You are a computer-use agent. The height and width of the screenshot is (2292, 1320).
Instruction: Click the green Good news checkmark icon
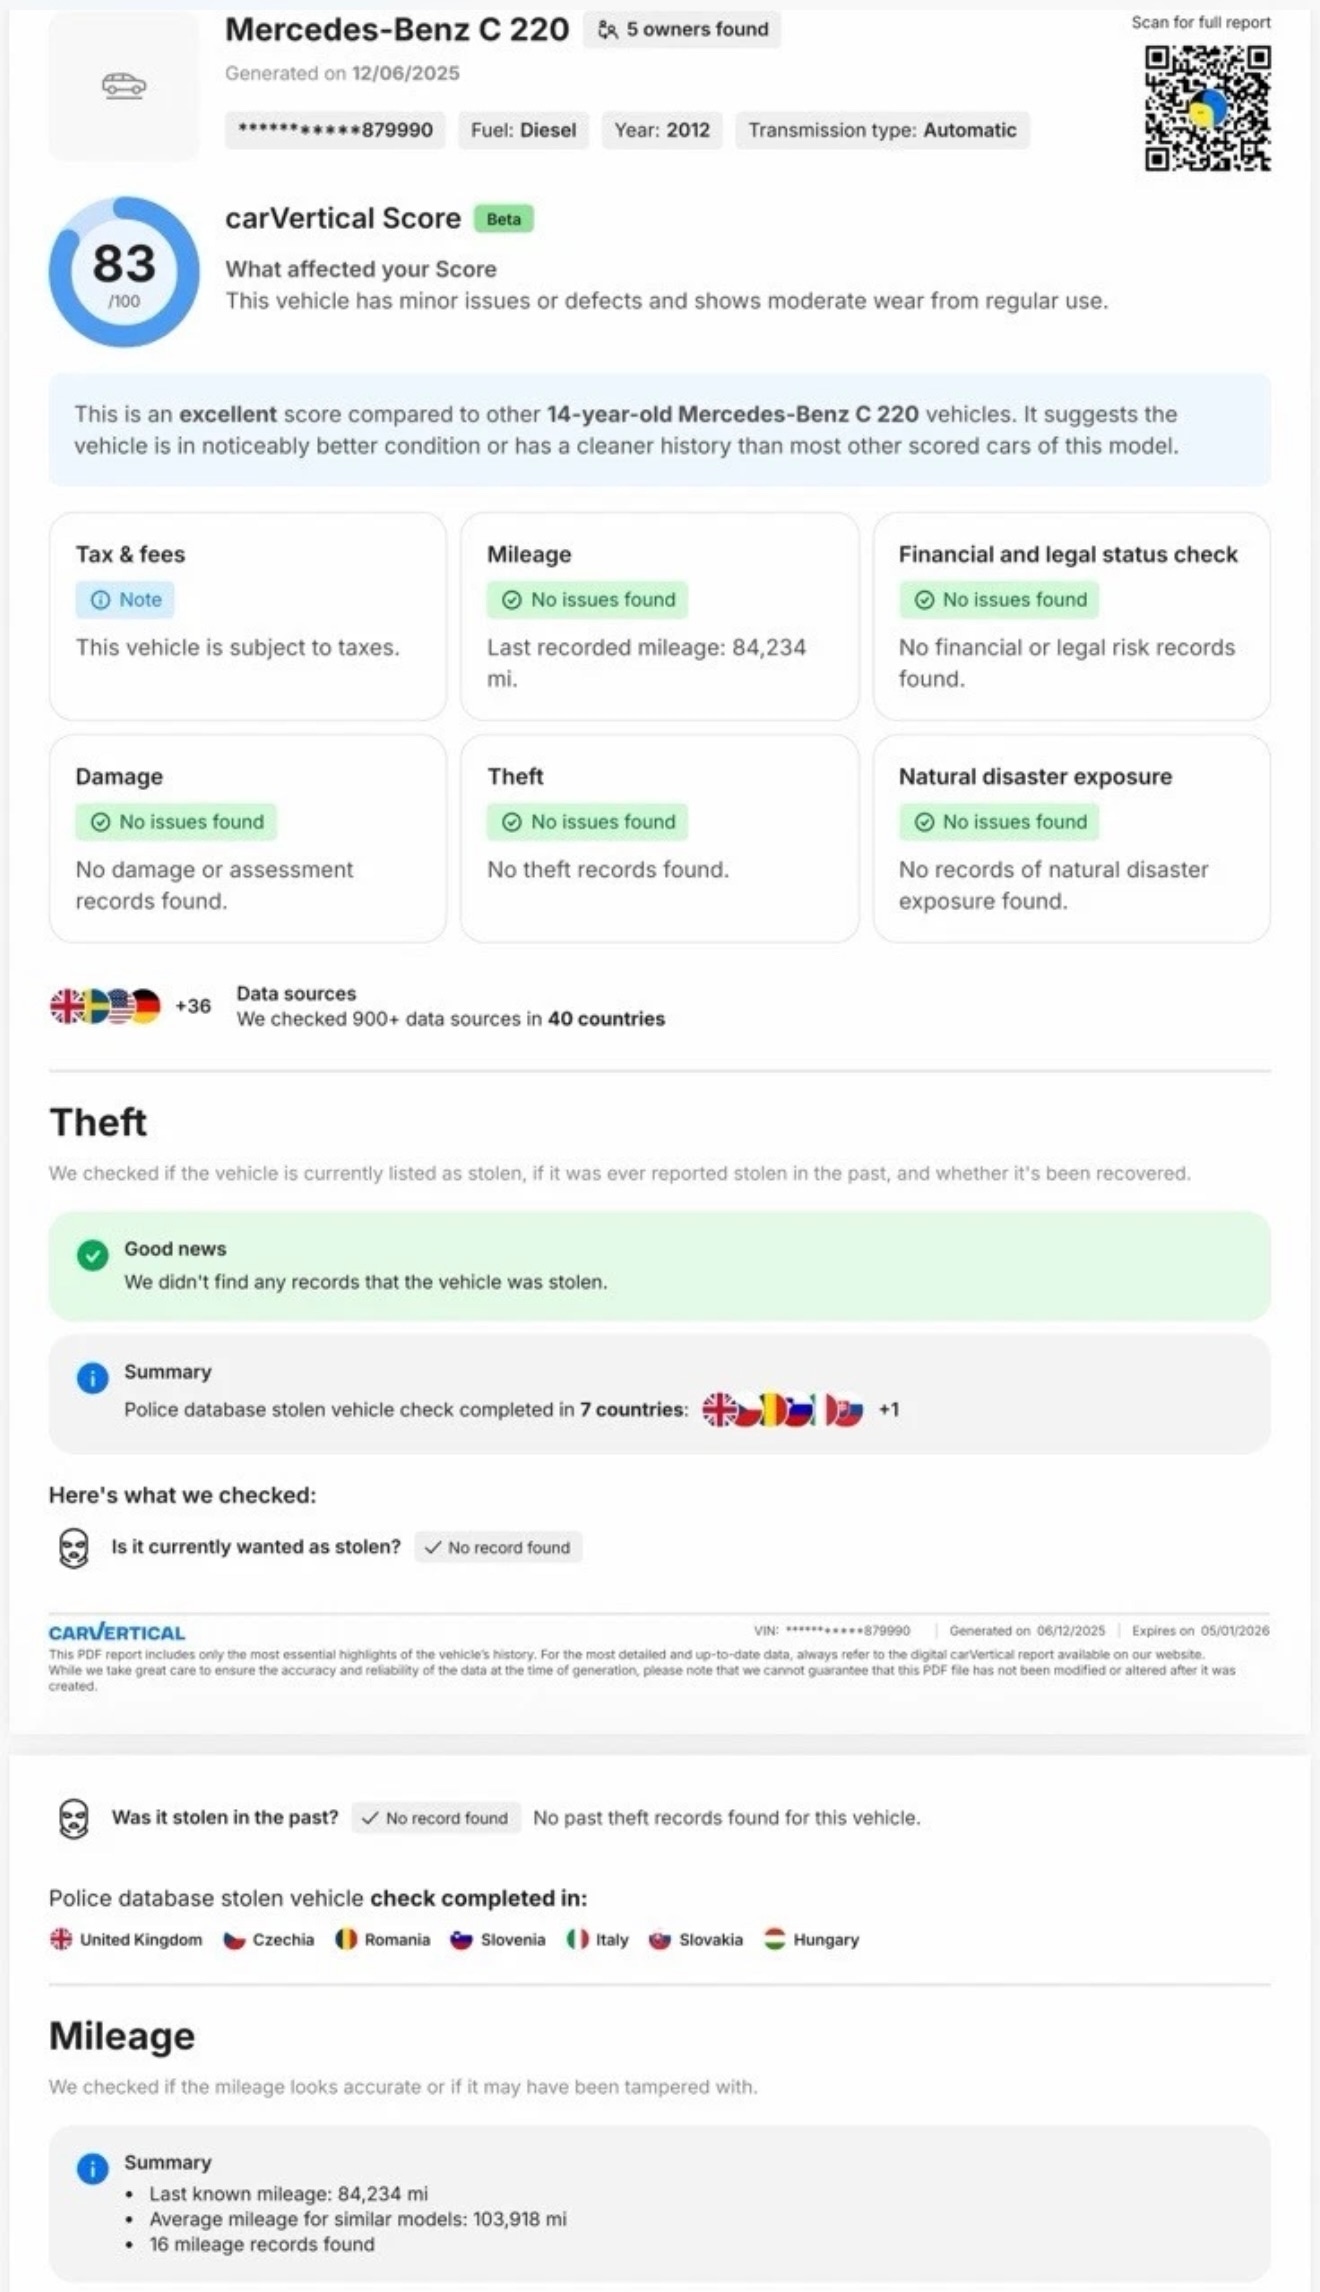(93, 1255)
